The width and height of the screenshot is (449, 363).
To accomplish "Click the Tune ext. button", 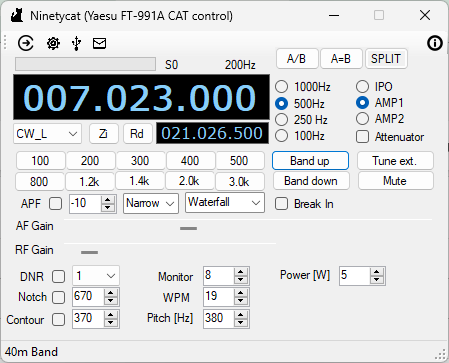I will 395,161.
